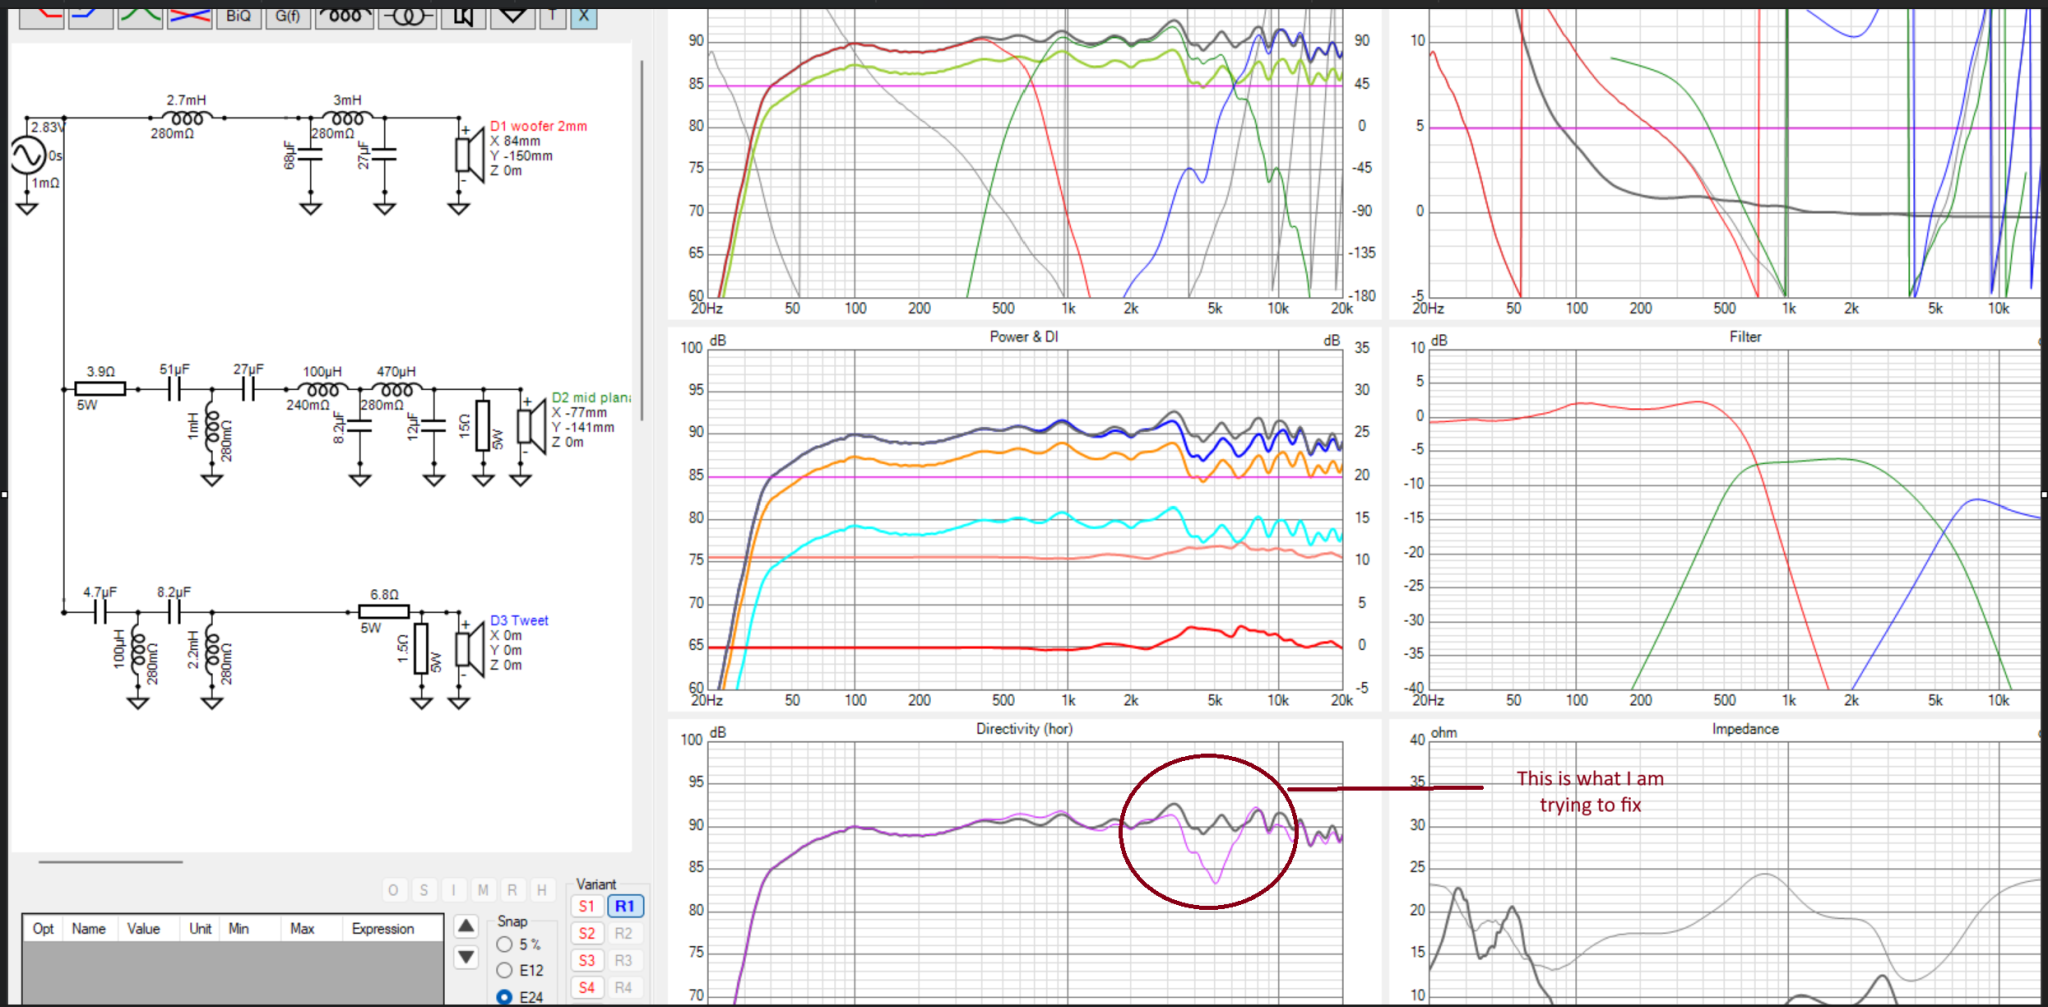Select the 3mH woofer inductor
The width and height of the screenshot is (2048, 1007).
[x=347, y=118]
